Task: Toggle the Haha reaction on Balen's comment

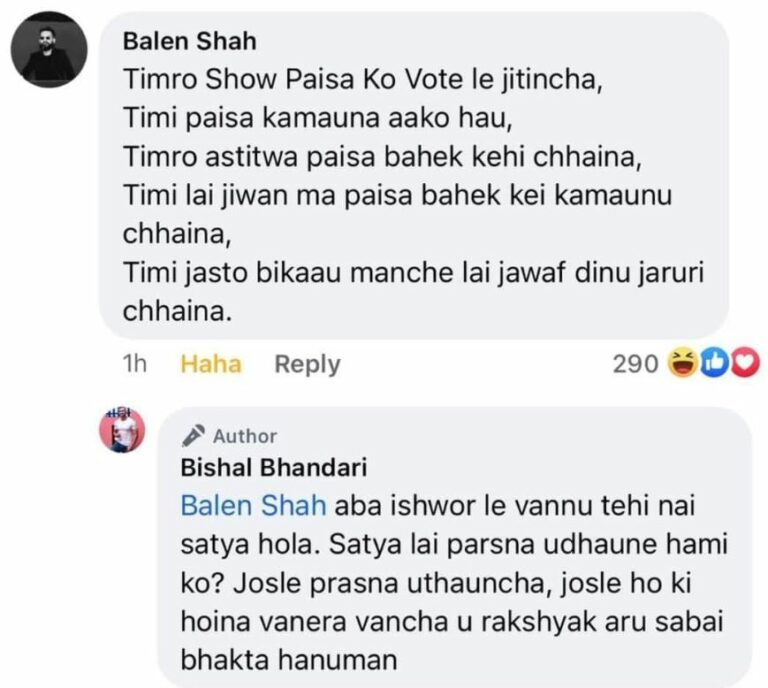Action: 210,365
